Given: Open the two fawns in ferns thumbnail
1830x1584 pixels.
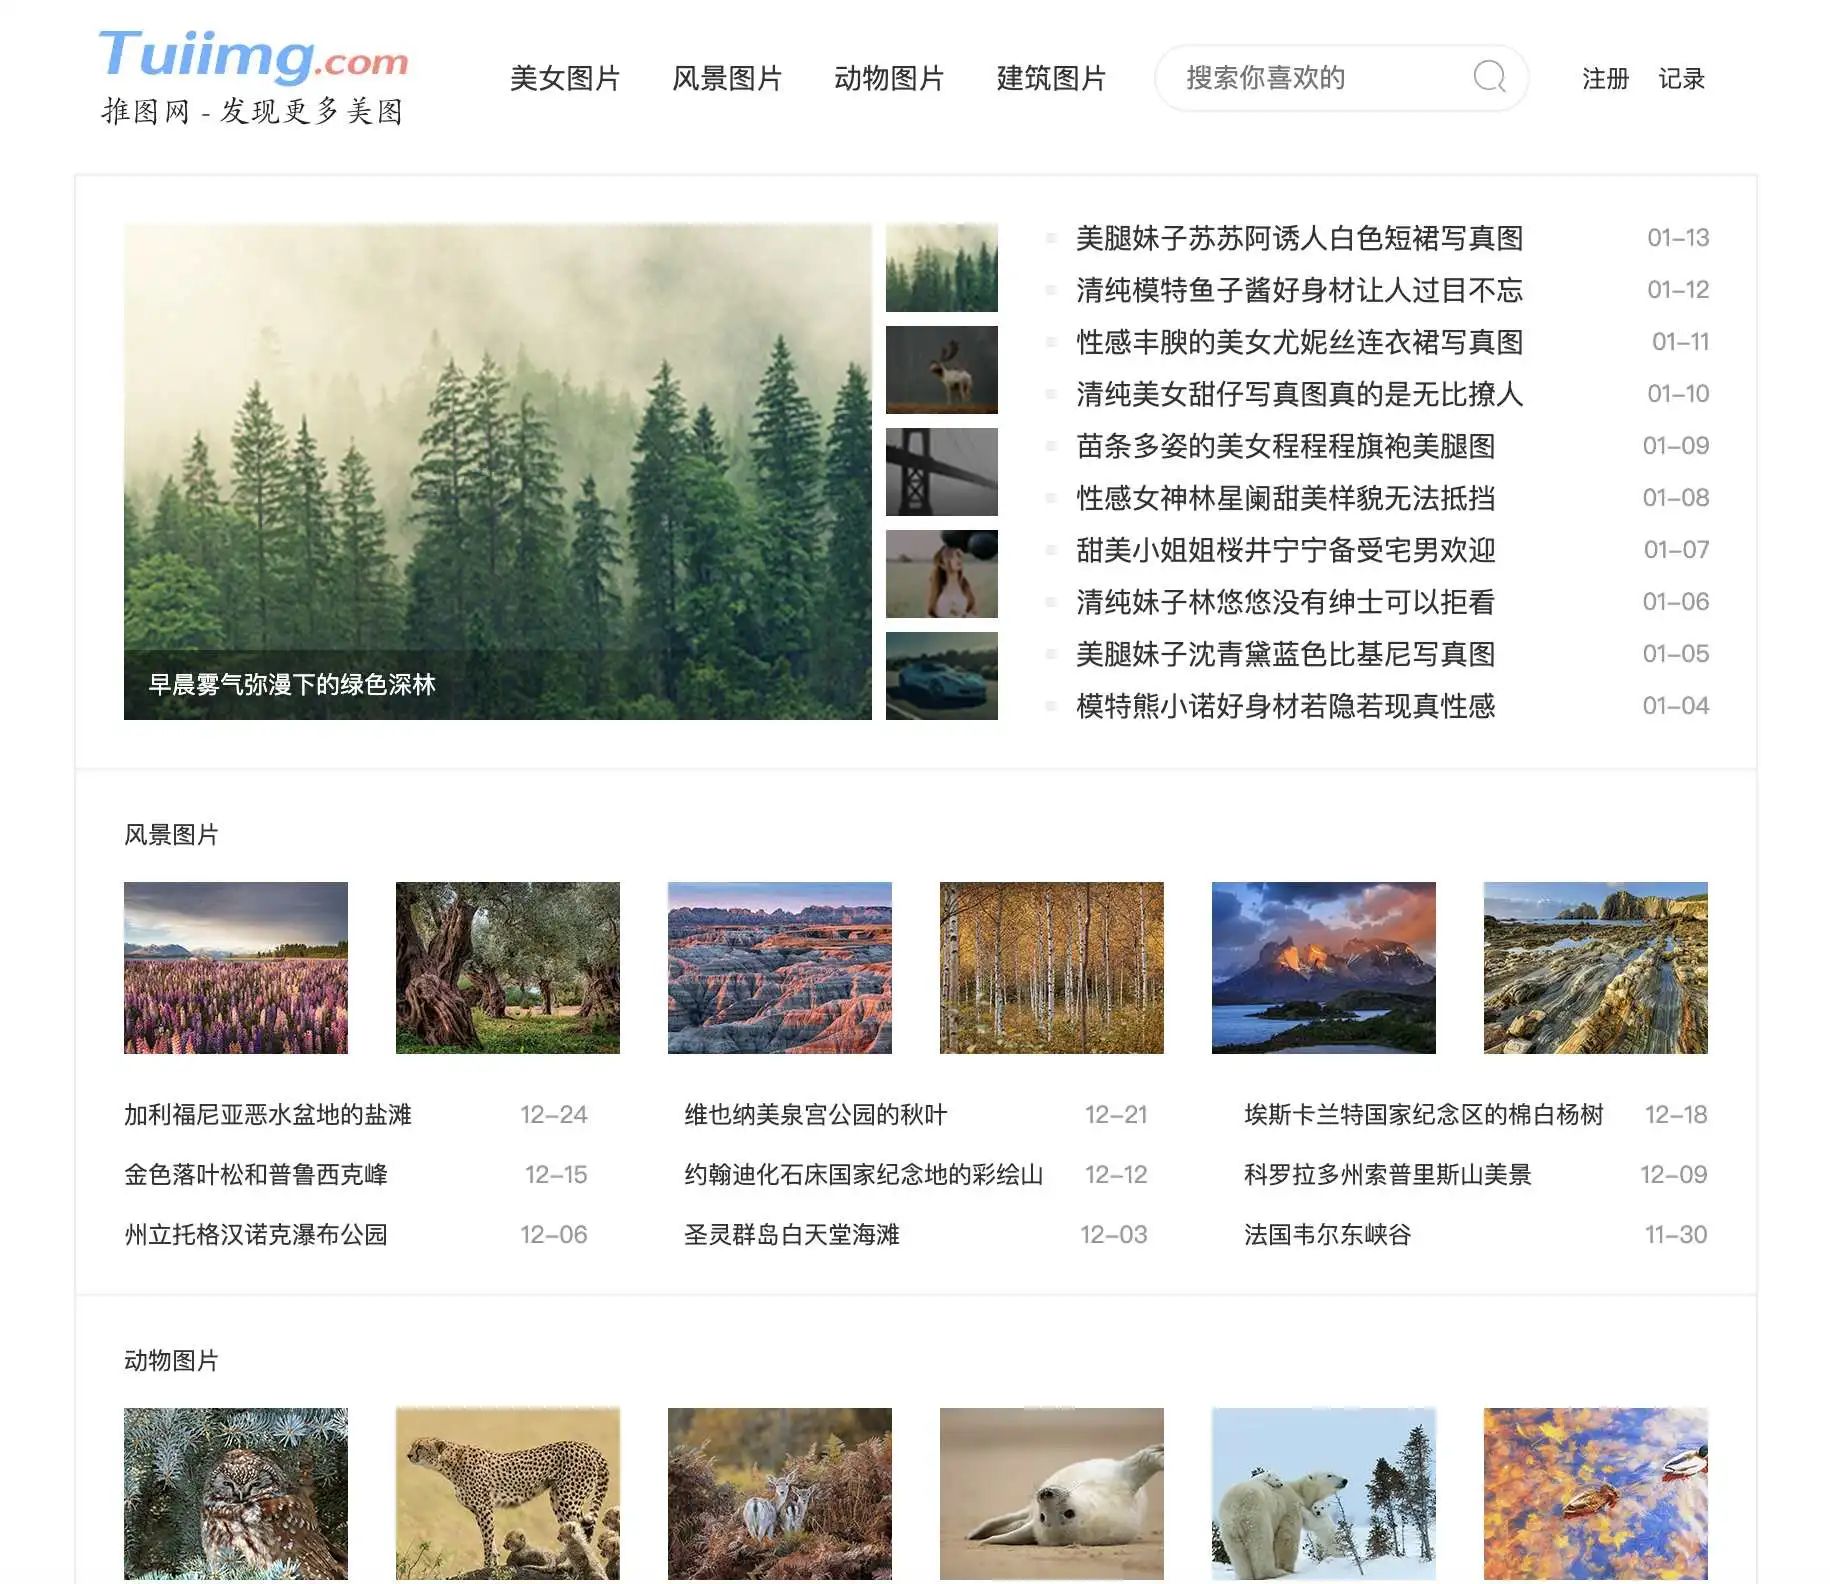Looking at the screenshot, I should 780,1494.
